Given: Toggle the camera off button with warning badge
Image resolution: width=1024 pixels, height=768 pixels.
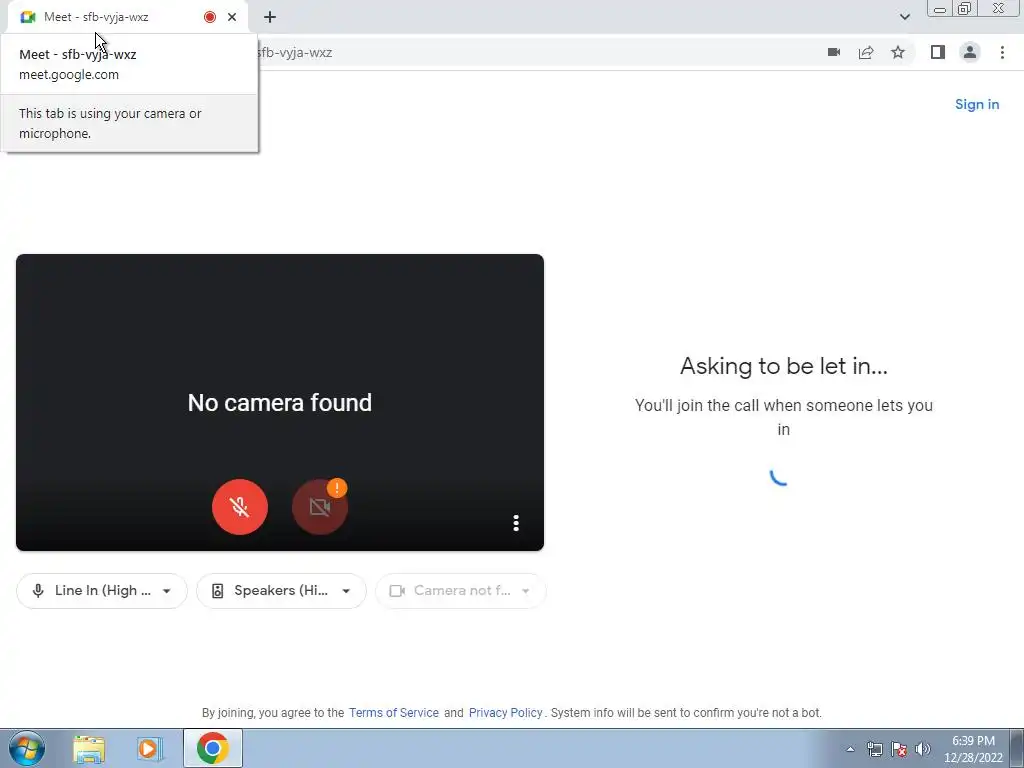Looking at the screenshot, I should (319, 507).
